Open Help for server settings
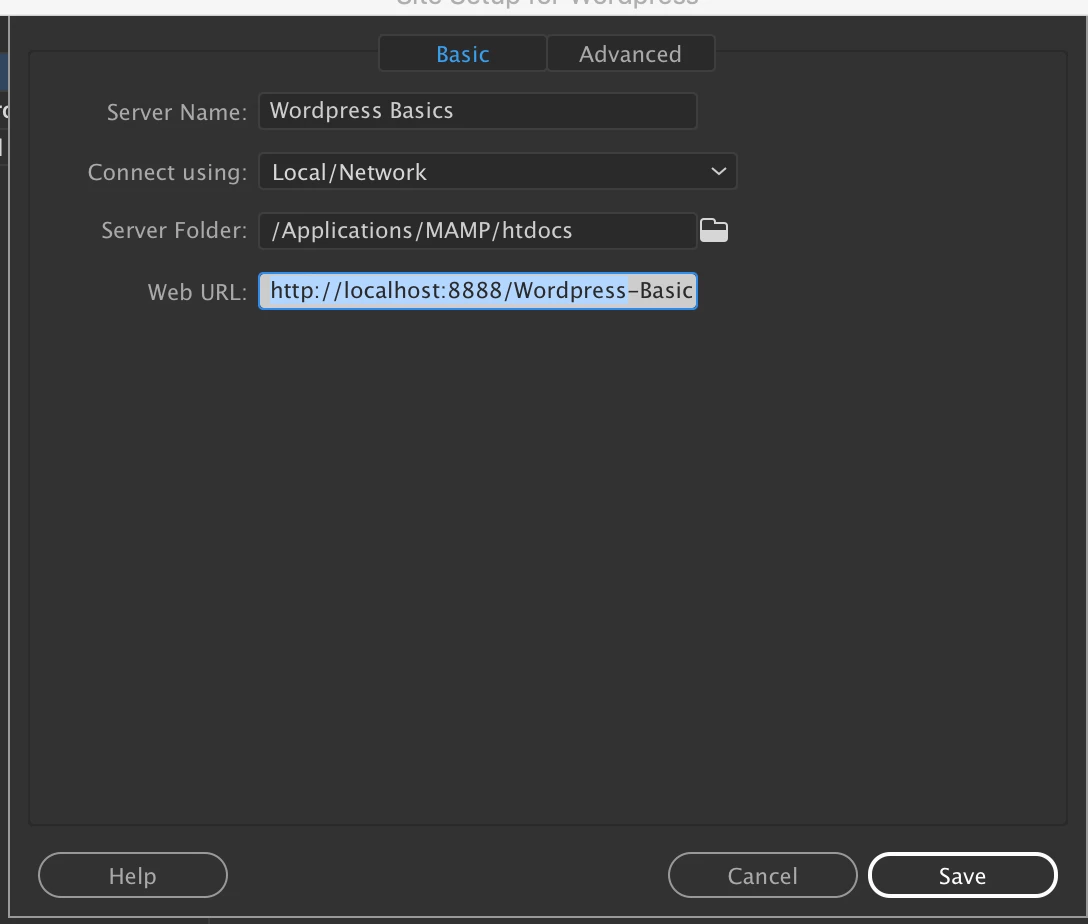Viewport: 1088px width, 924px height. click(133, 875)
